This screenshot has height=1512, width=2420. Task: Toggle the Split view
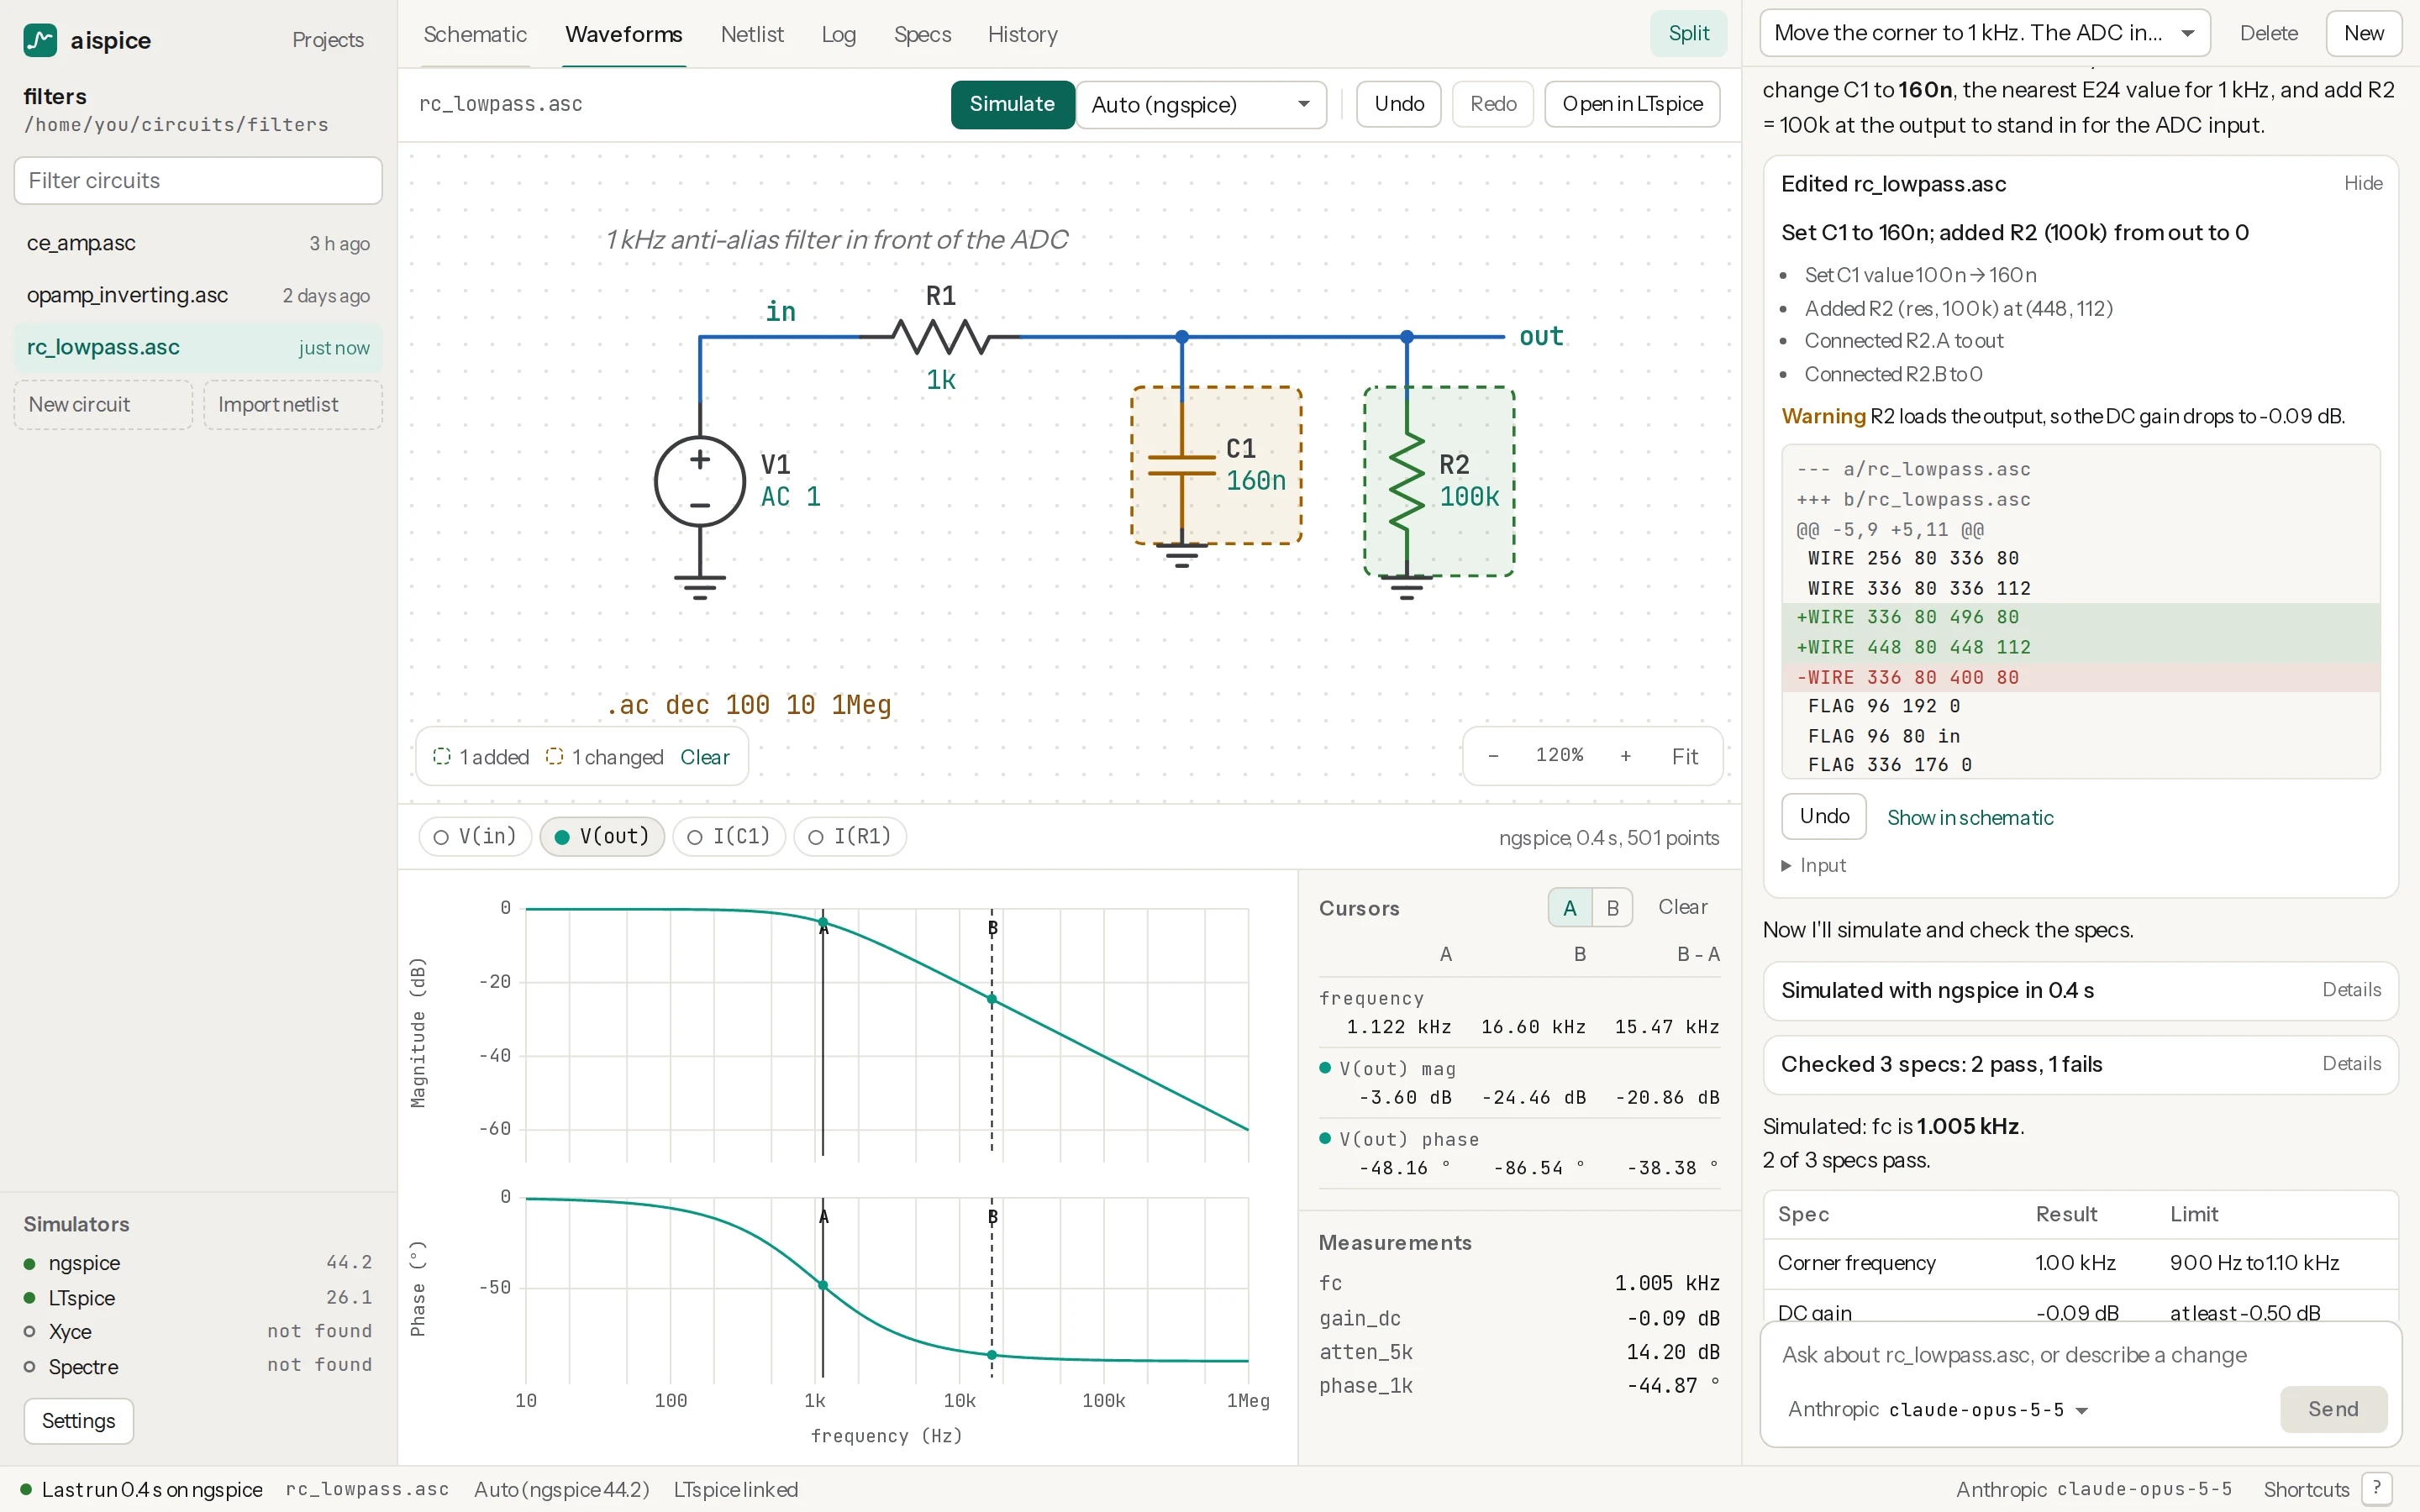[1689, 34]
